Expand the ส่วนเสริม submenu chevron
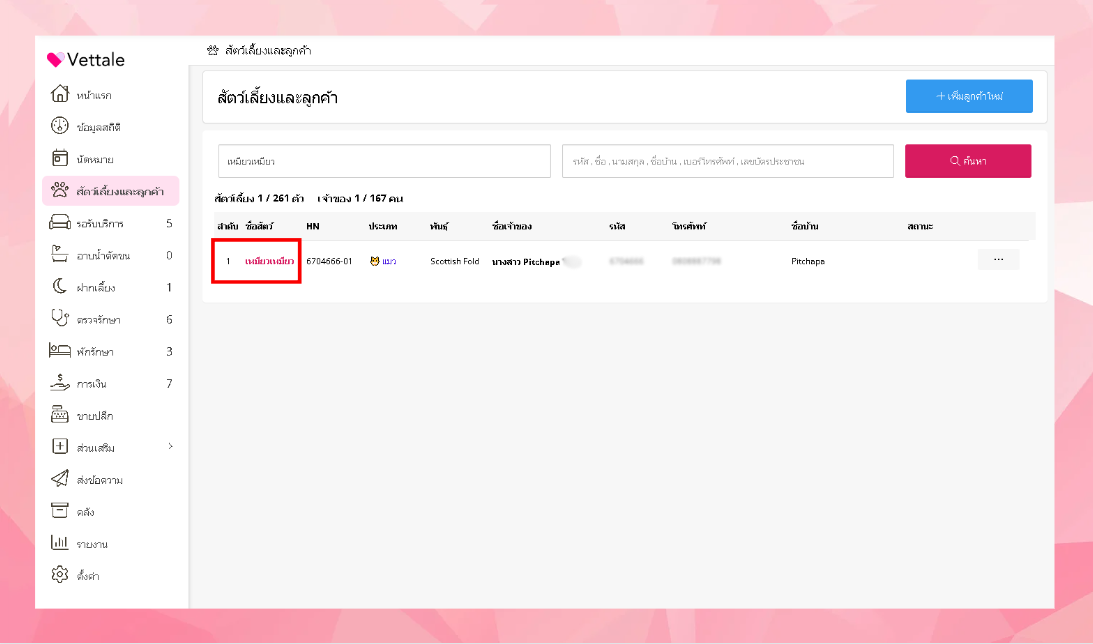 pos(170,446)
